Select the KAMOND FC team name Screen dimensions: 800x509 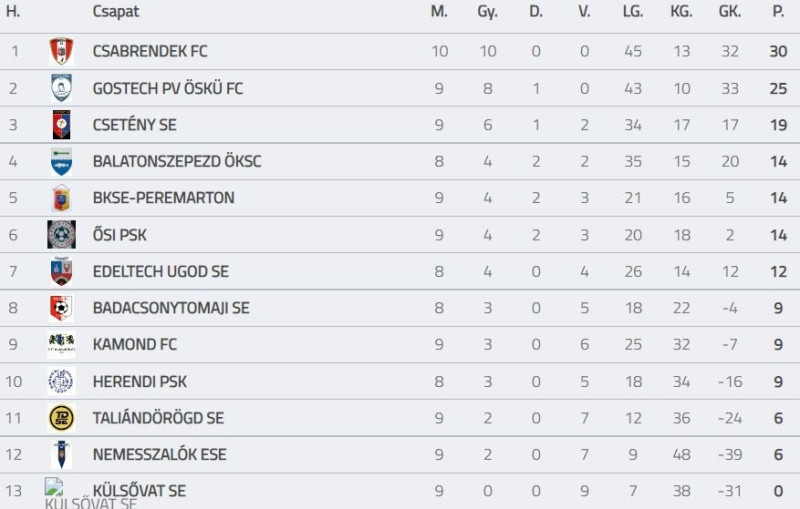134,344
